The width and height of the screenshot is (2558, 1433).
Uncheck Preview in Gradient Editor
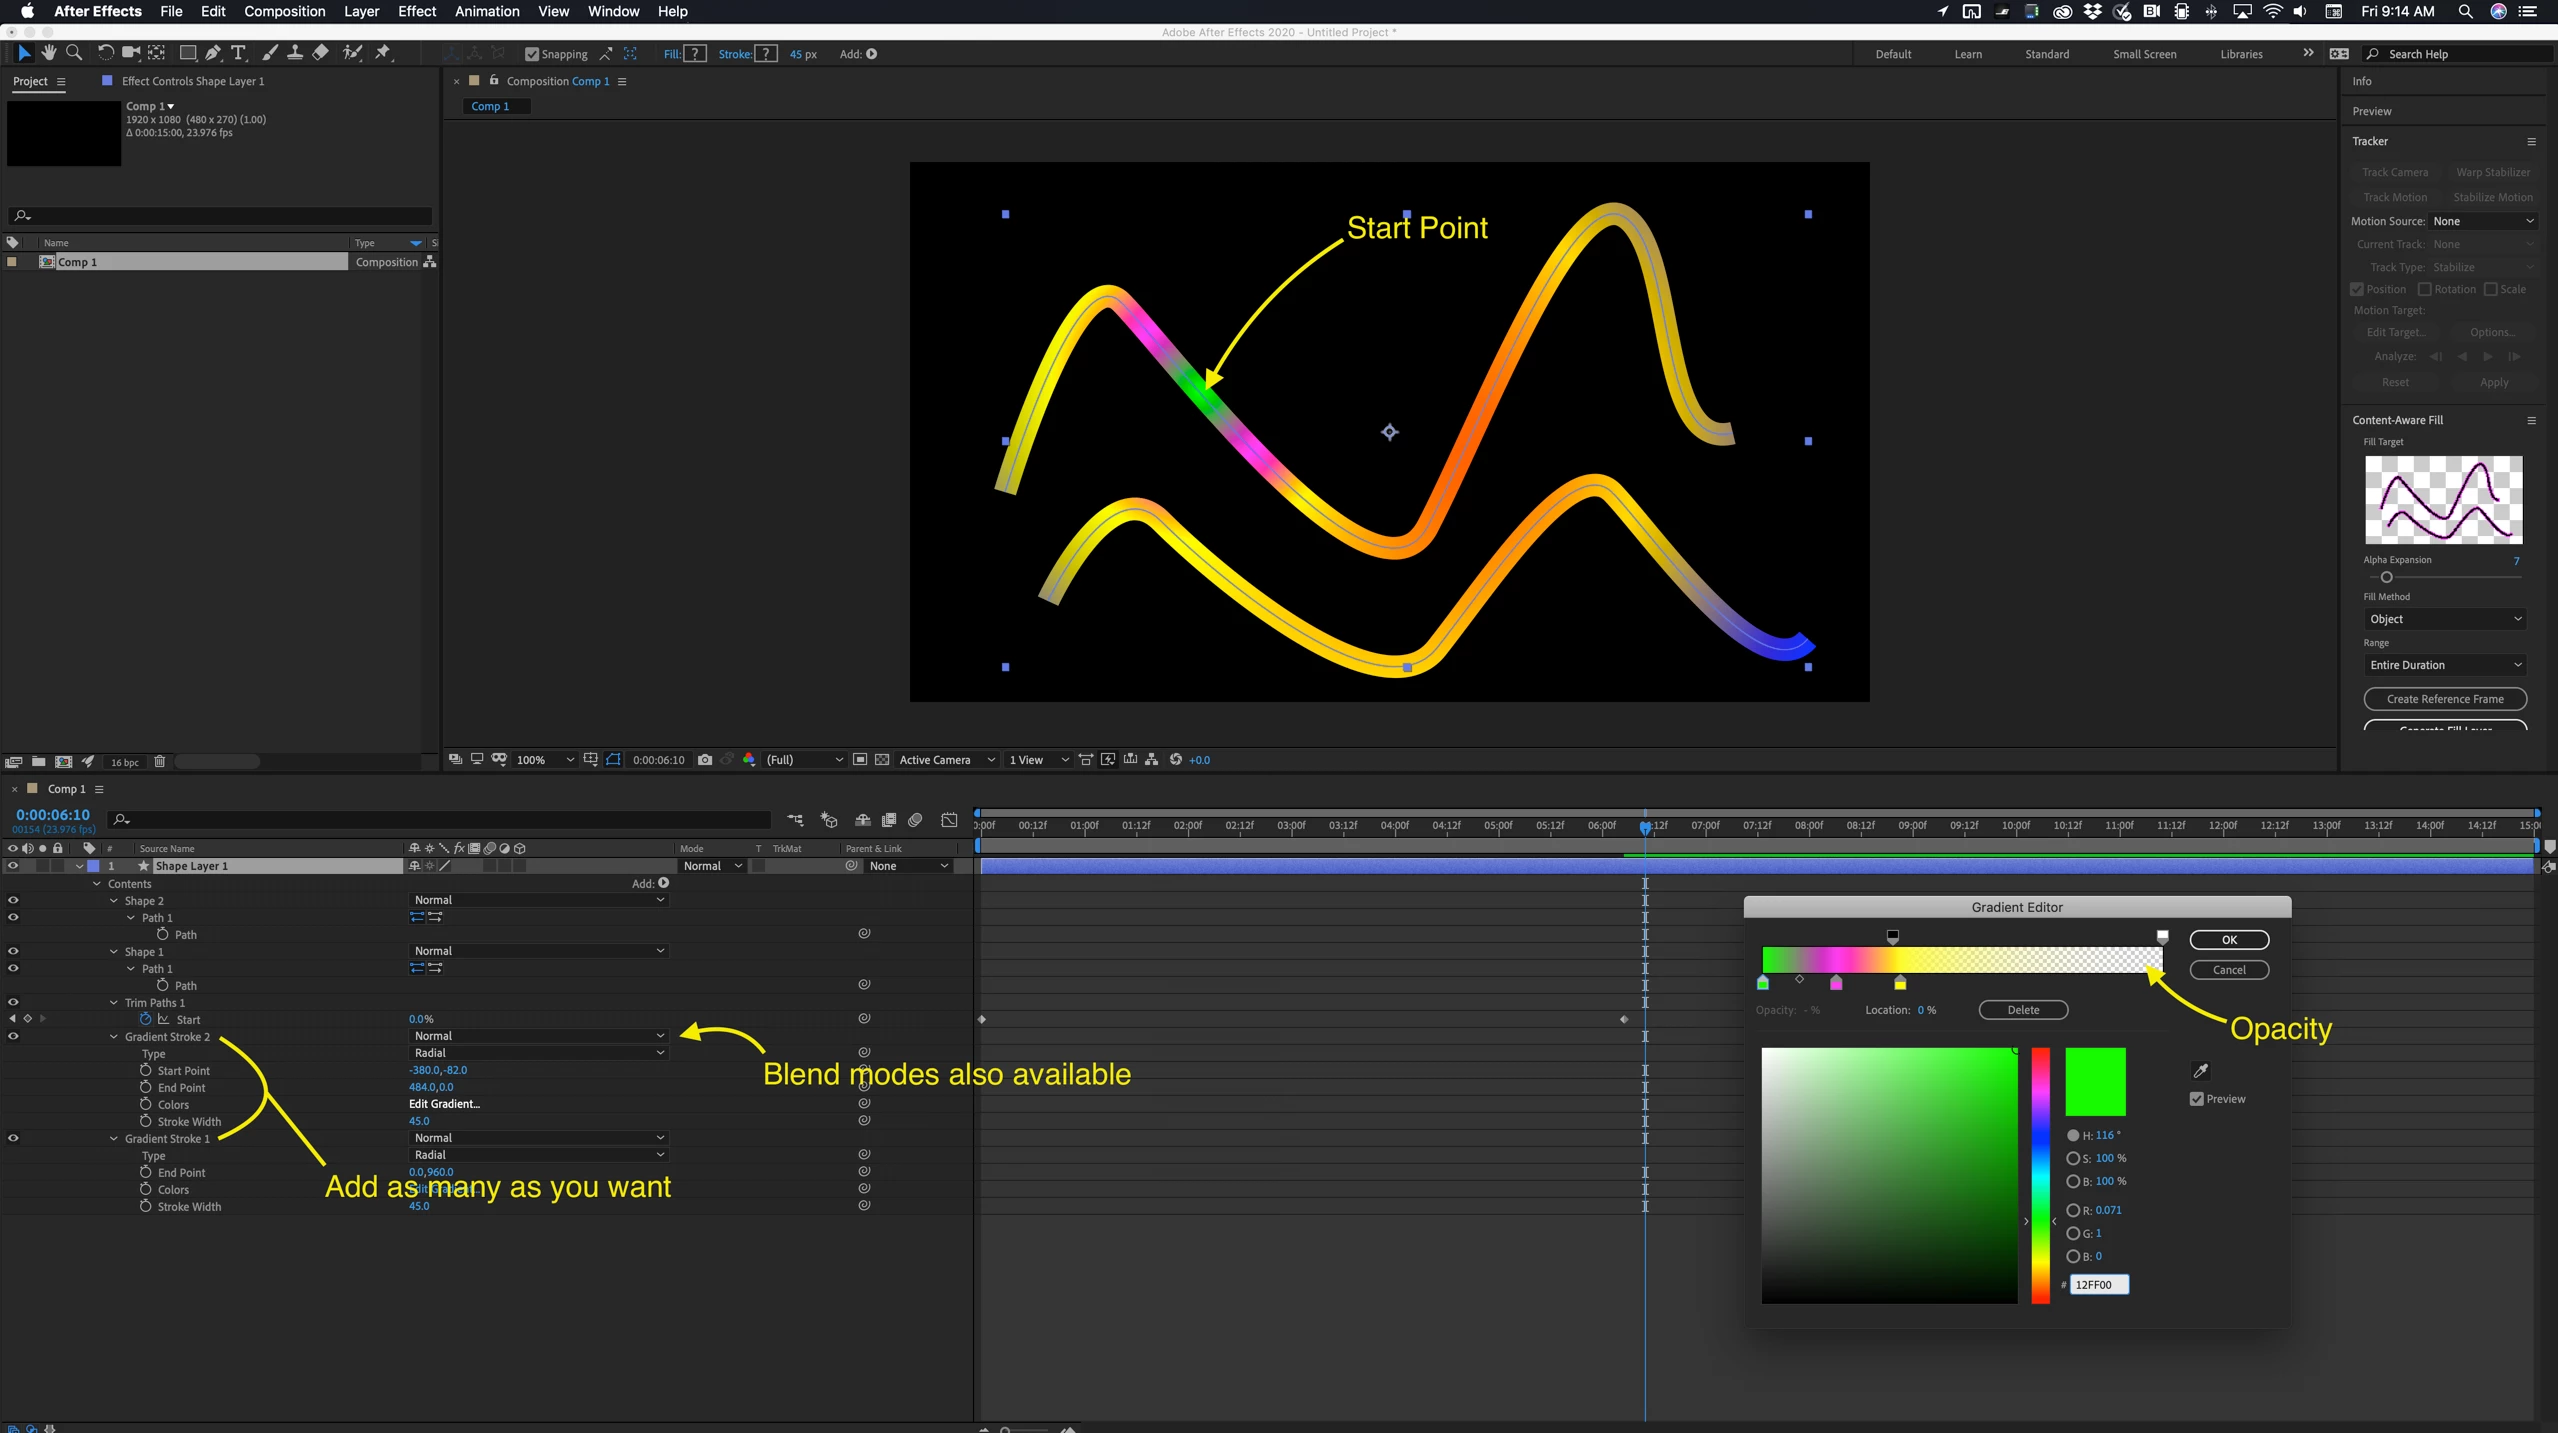[x=2197, y=1099]
